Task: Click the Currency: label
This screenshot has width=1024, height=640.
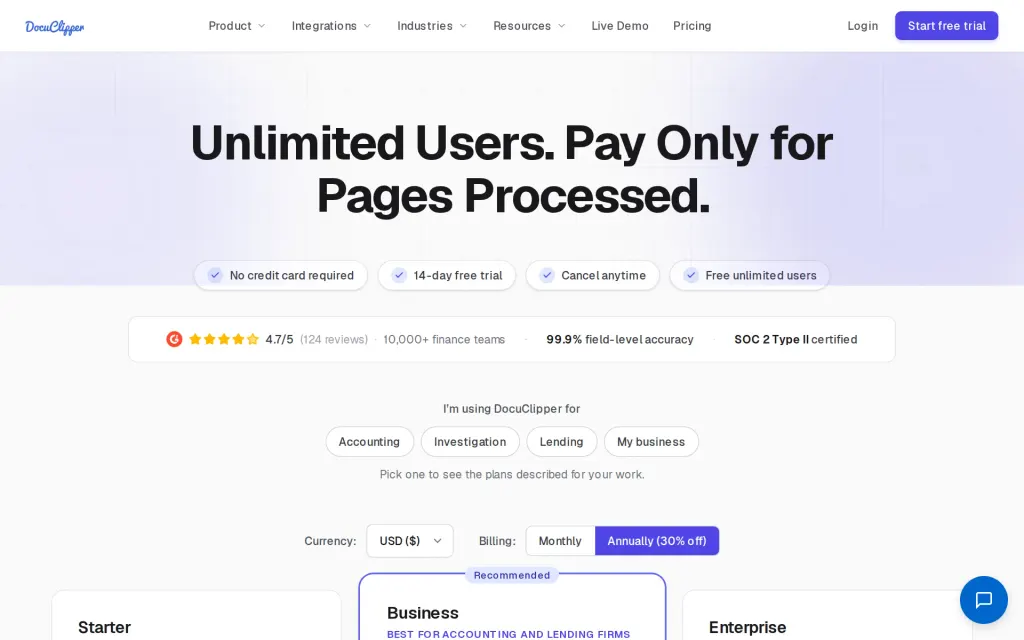Action: (330, 541)
